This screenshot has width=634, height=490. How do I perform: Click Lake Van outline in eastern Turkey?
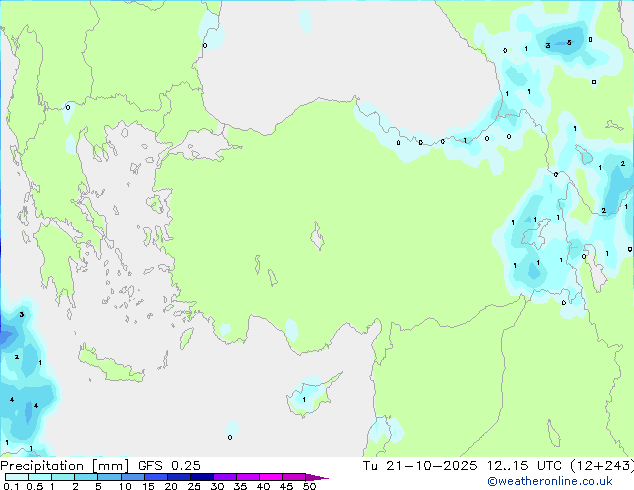536,234
